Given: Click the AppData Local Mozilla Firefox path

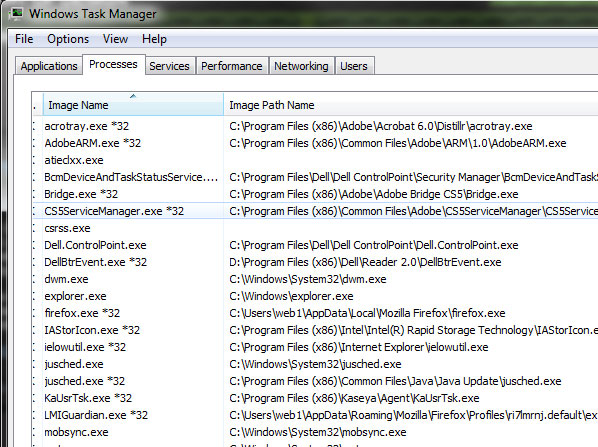Looking at the screenshot, I should click(367, 313).
